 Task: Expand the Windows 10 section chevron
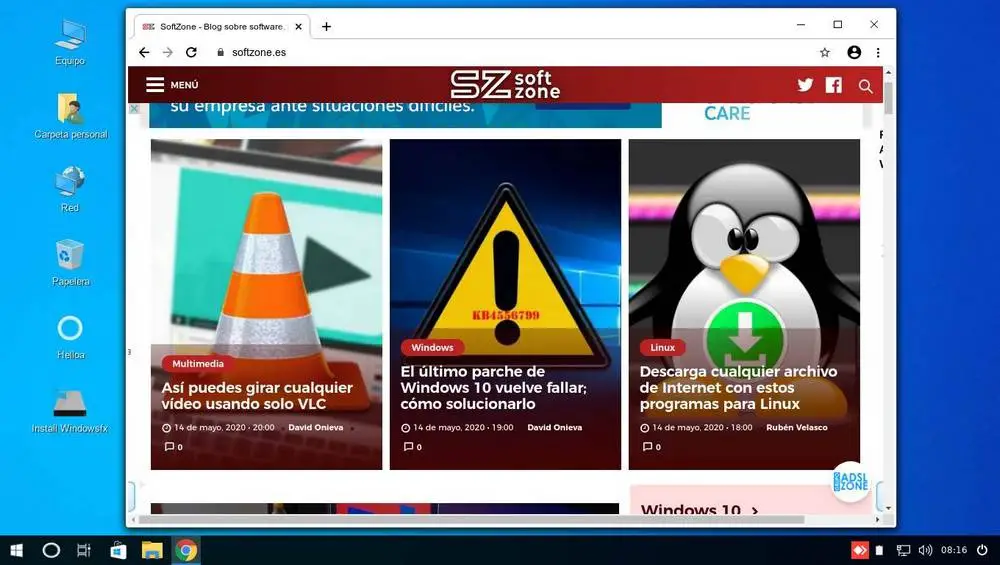coord(755,510)
